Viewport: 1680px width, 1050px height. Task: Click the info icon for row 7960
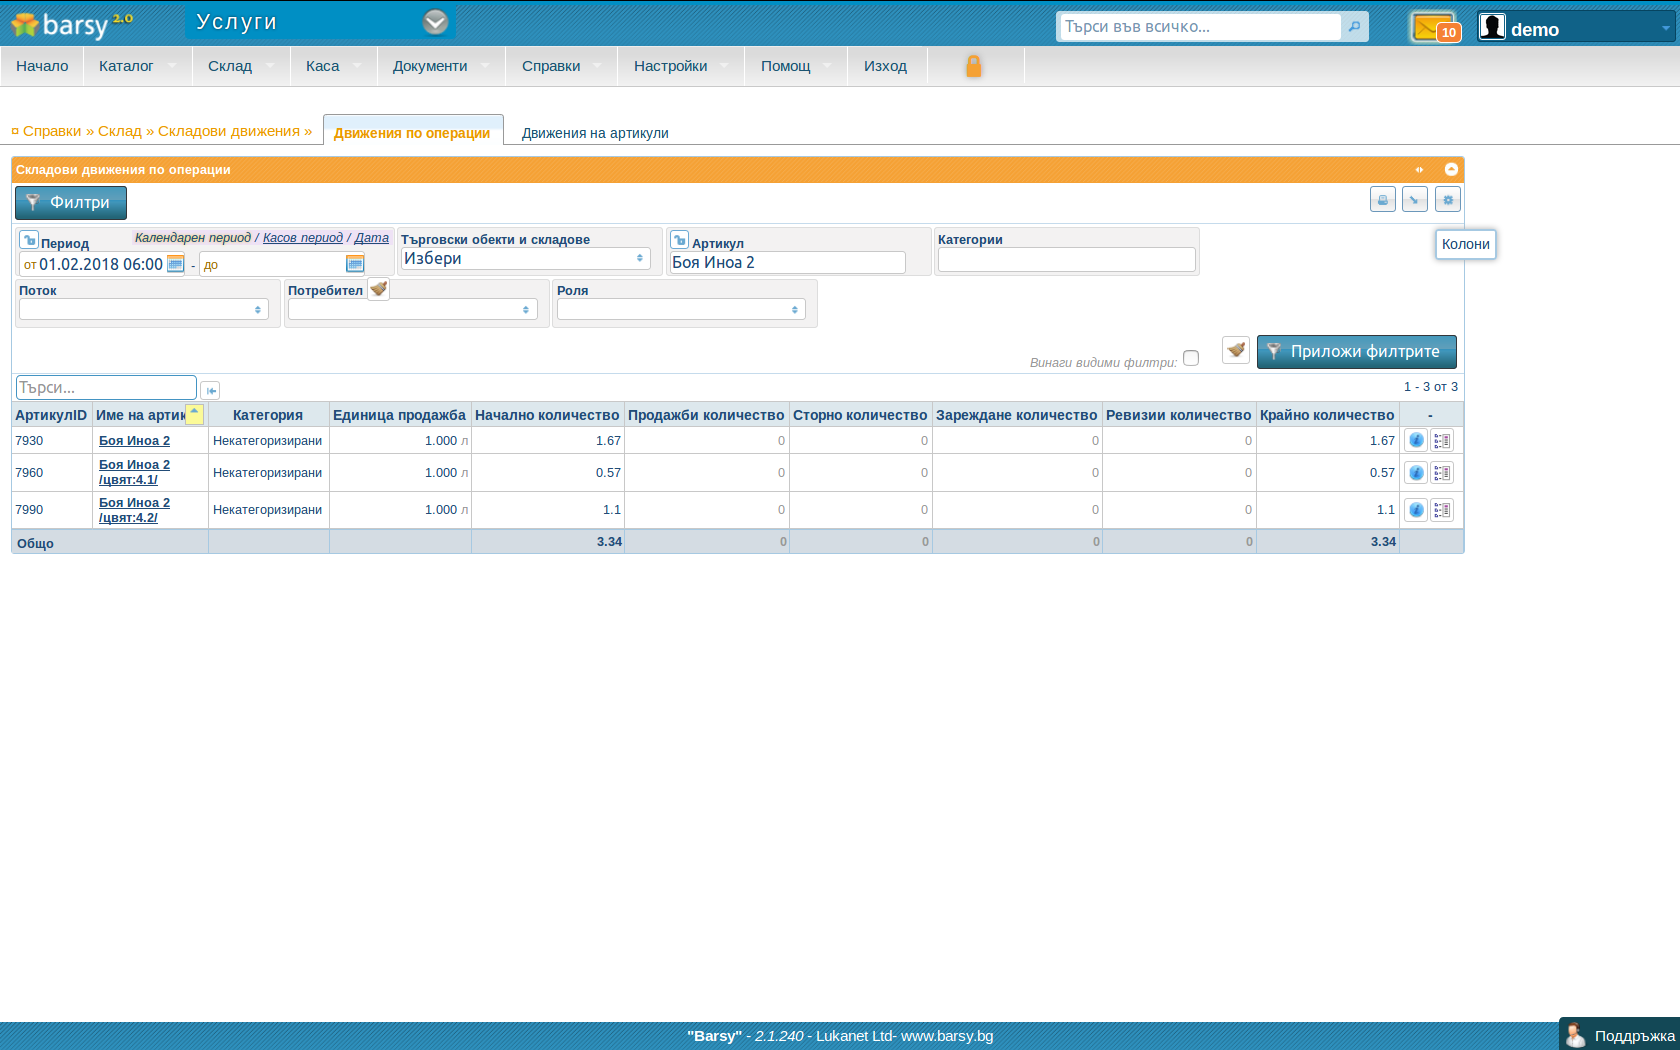coord(1416,472)
